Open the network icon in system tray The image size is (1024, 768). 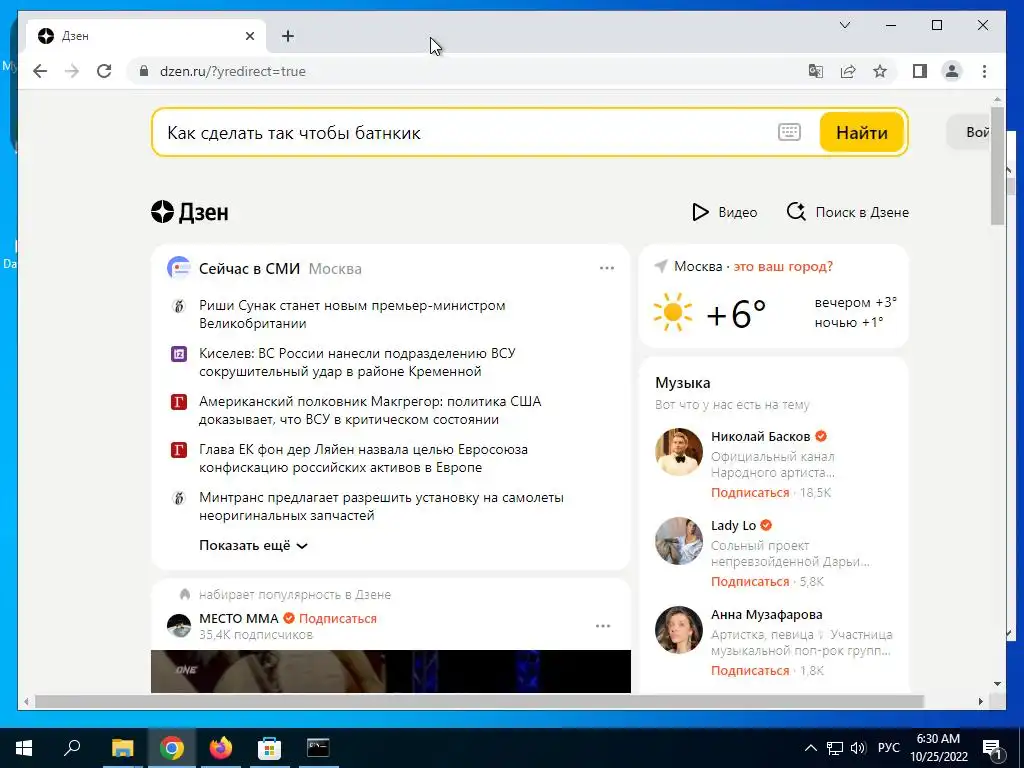coord(835,748)
